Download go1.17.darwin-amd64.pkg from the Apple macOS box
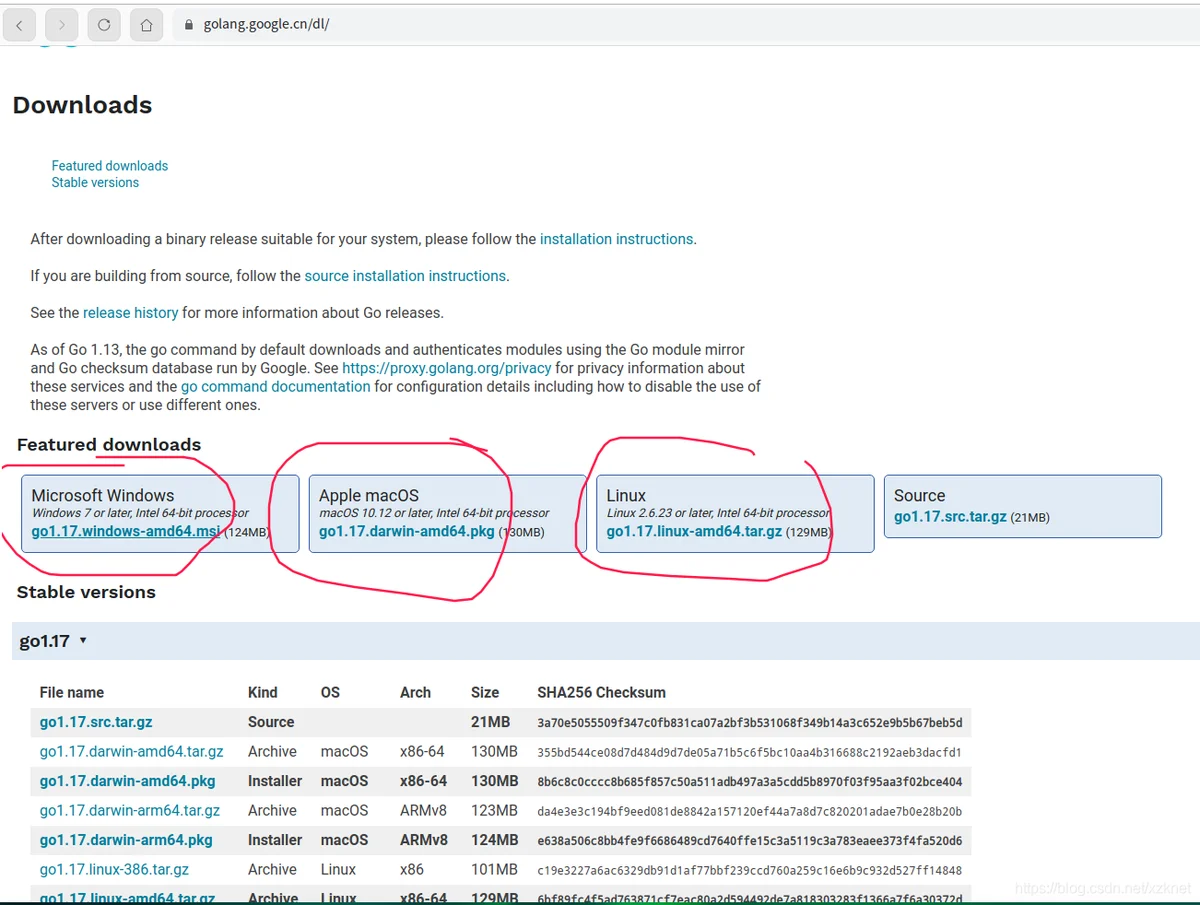The width and height of the screenshot is (1200, 905). (407, 532)
